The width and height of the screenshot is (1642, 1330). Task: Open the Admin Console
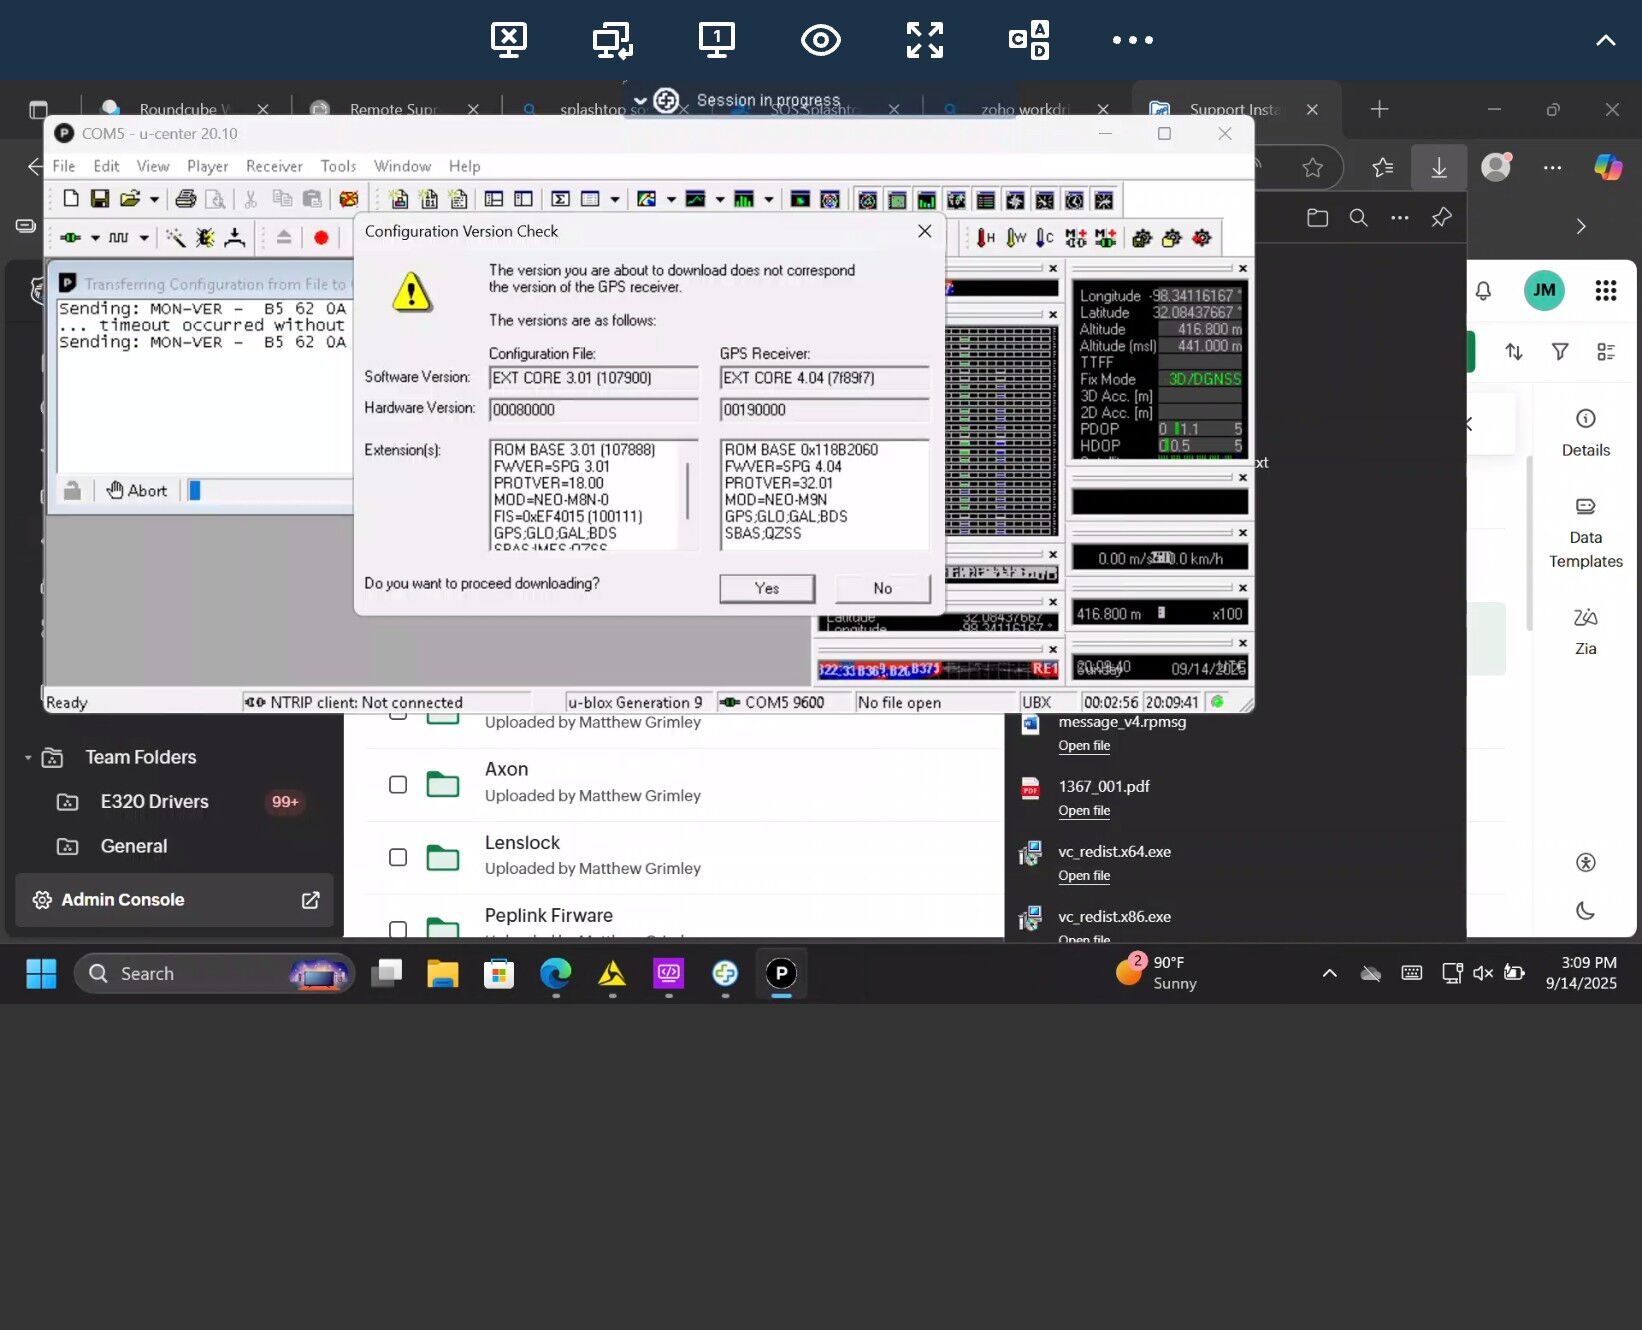click(174, 900)
